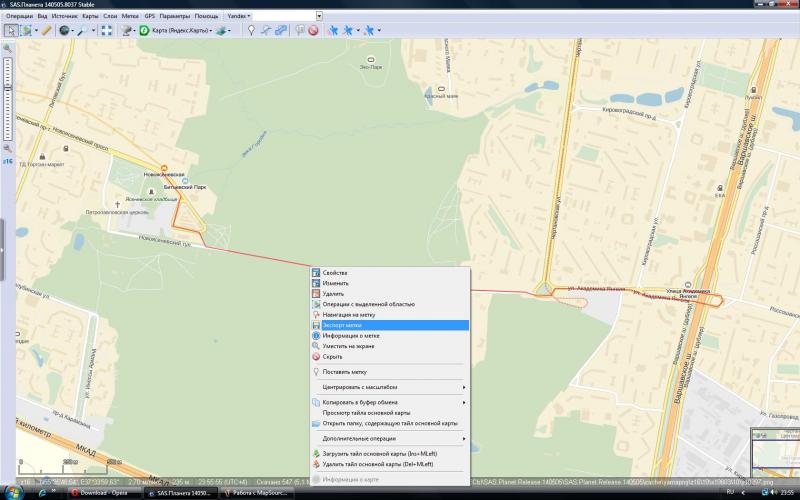Select Операции с выделенной областью

coord(390,304)
